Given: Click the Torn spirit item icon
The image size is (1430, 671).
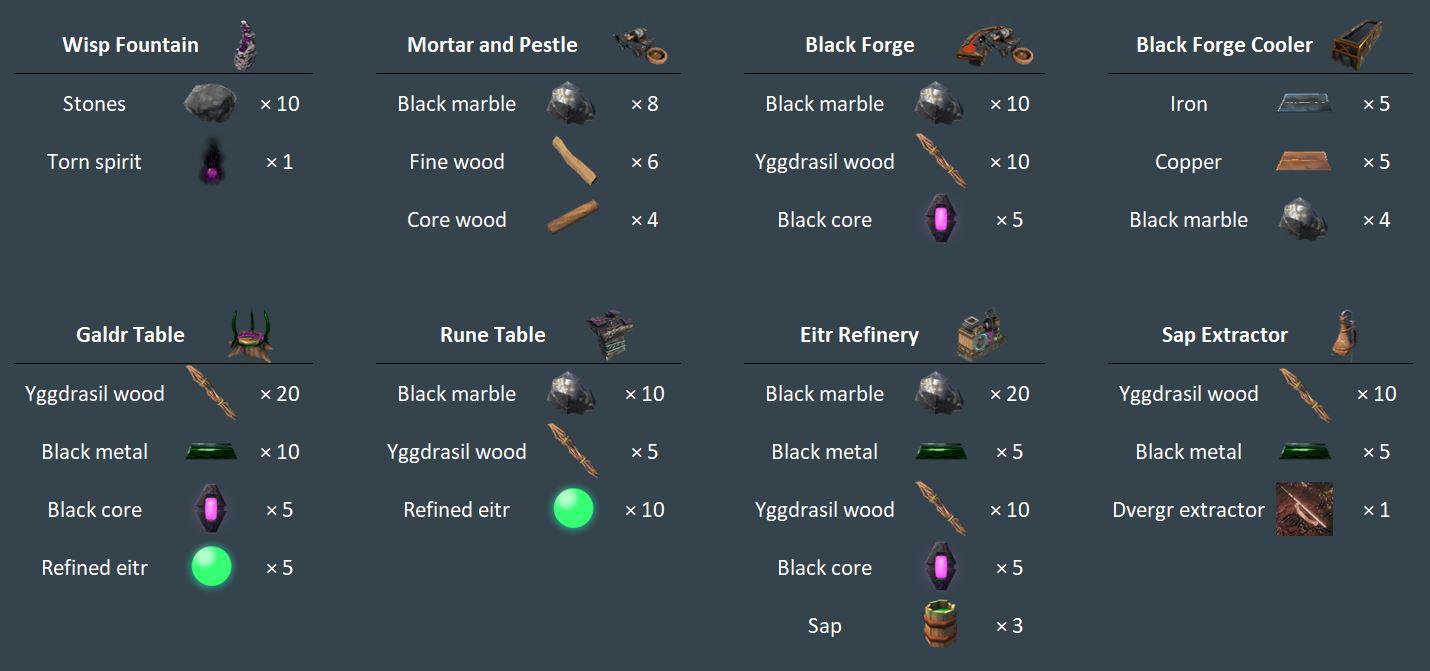Looking at the screenshot, I should (x=211, y=162).
